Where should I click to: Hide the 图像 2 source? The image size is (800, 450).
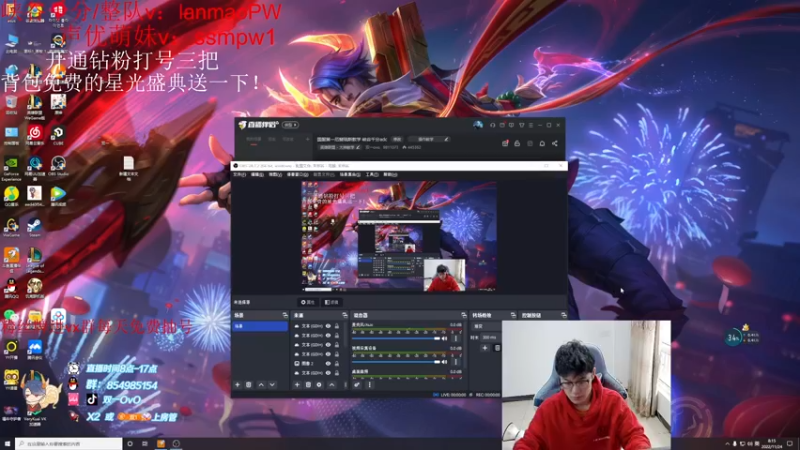coord(328,363)
